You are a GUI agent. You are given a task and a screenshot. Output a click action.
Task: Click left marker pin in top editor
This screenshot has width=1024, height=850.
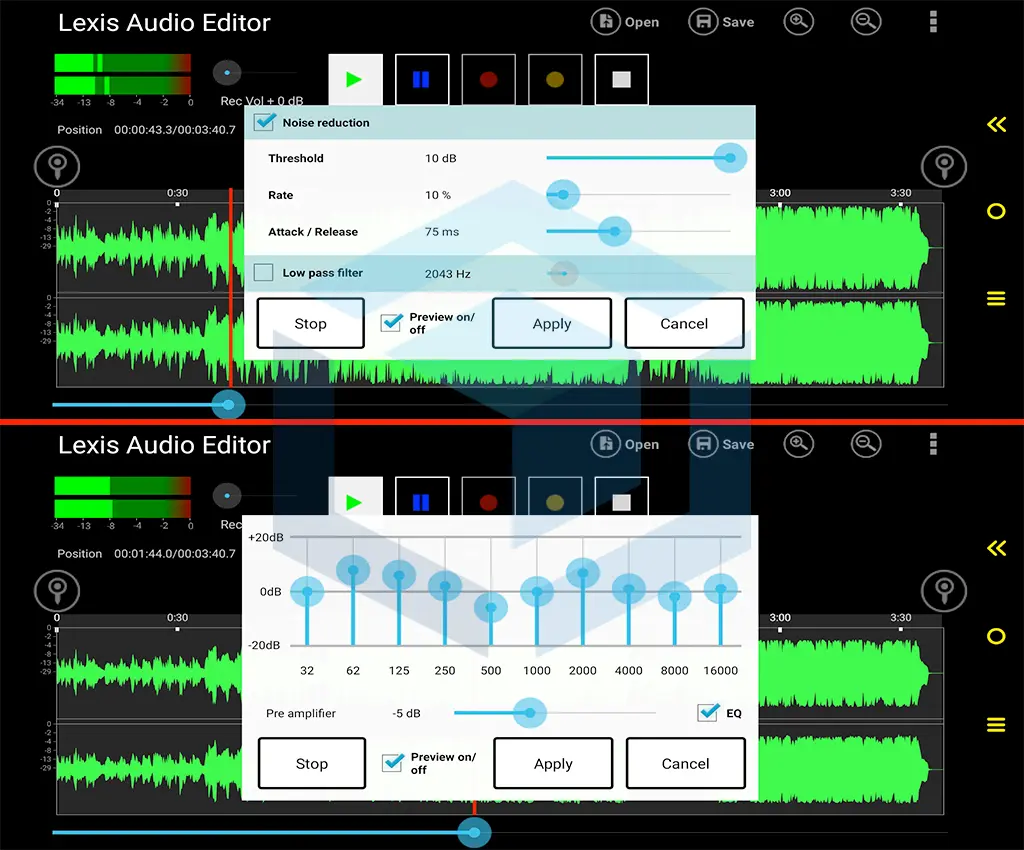[57, 166]
